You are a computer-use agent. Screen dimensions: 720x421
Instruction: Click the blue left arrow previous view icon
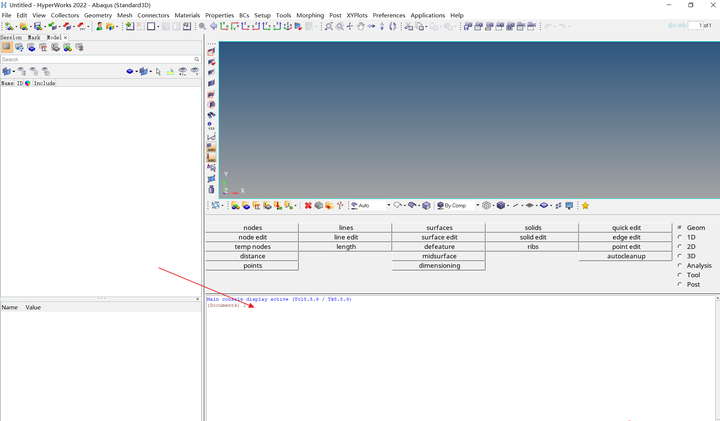[x=214, y=27]
